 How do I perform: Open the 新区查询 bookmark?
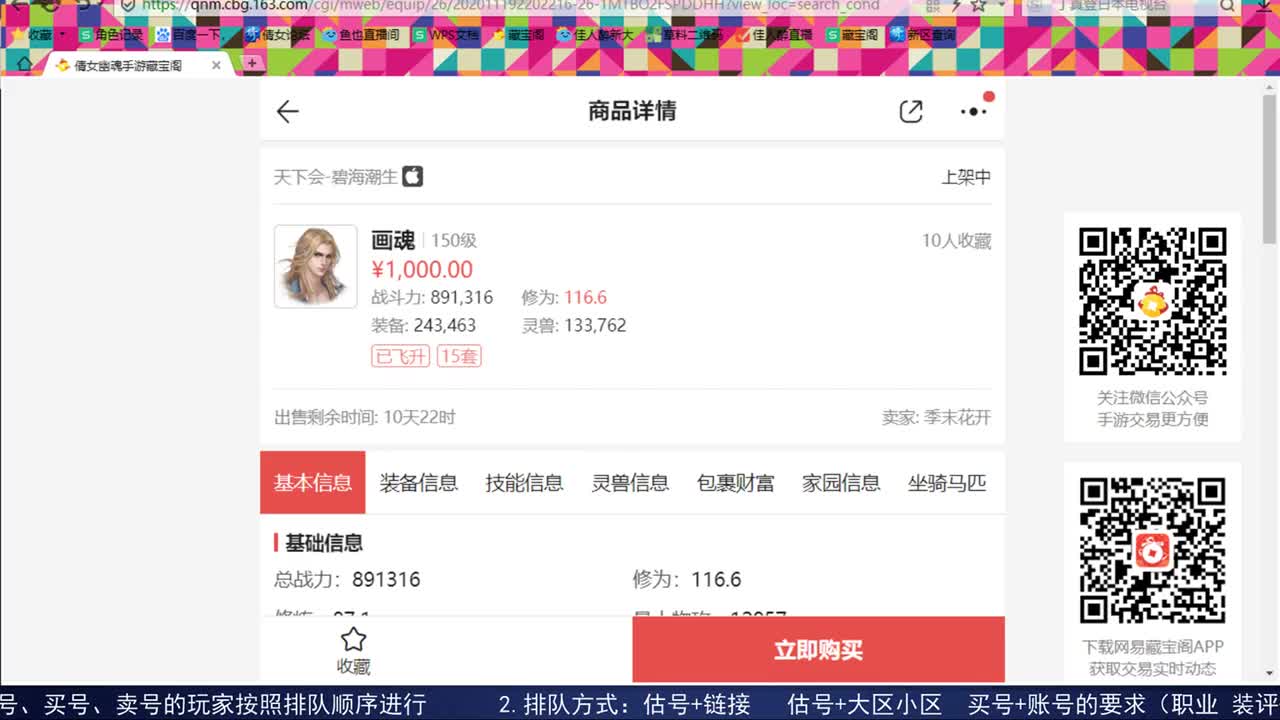(x=922, y=34)
